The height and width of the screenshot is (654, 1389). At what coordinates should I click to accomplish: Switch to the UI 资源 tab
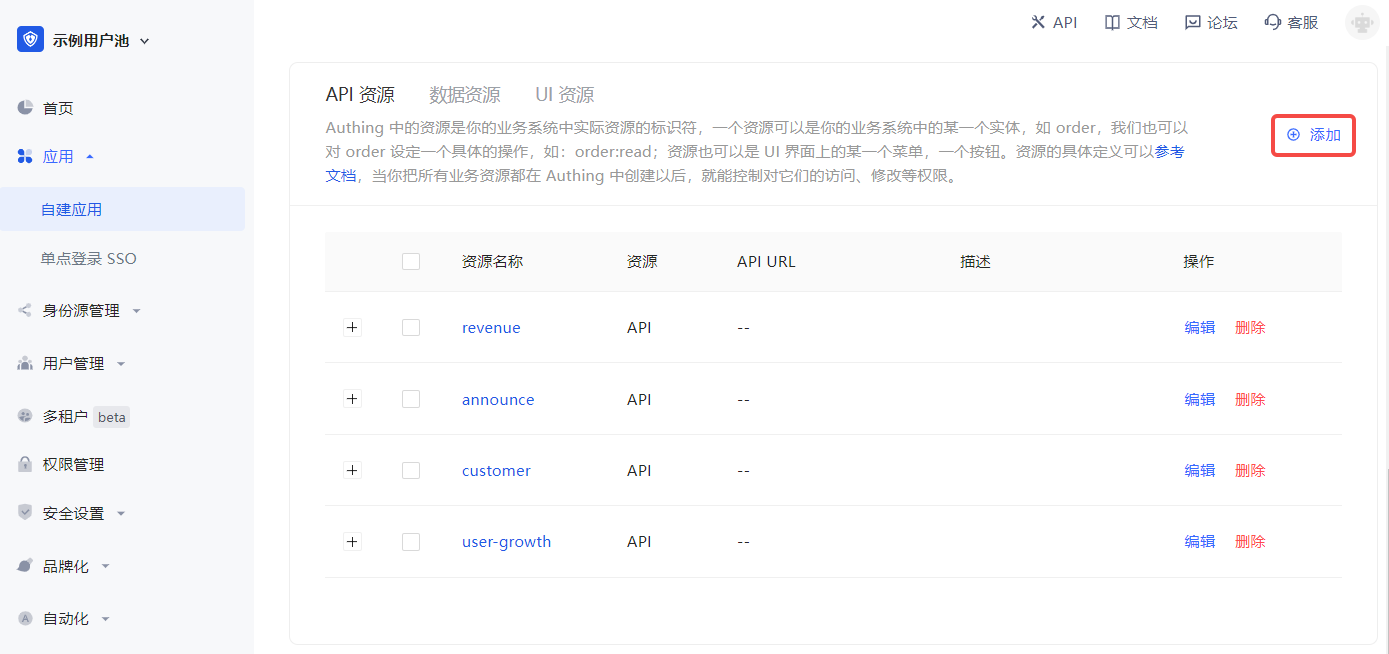point(565,95)
